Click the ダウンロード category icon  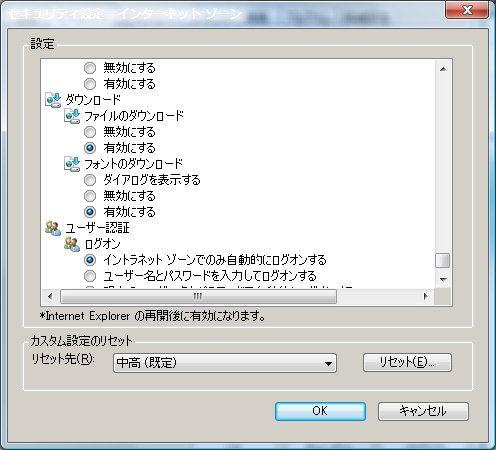53,100
